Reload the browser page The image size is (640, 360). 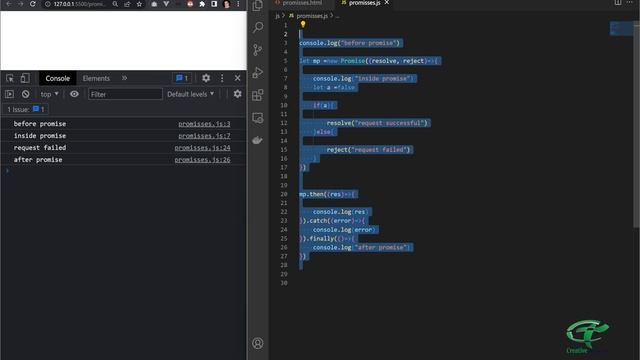point(33,4)
